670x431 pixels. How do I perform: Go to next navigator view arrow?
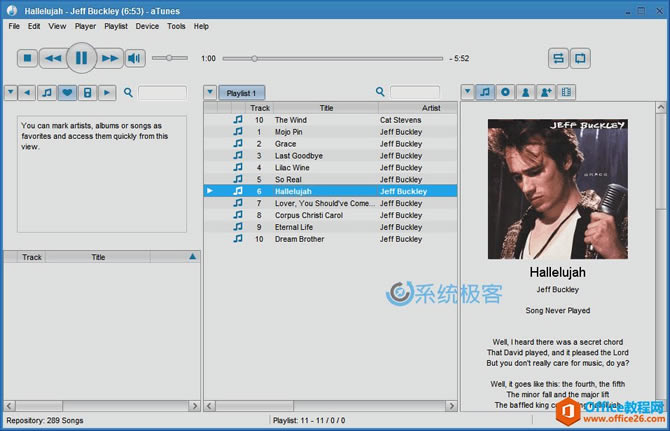[107, 92]
